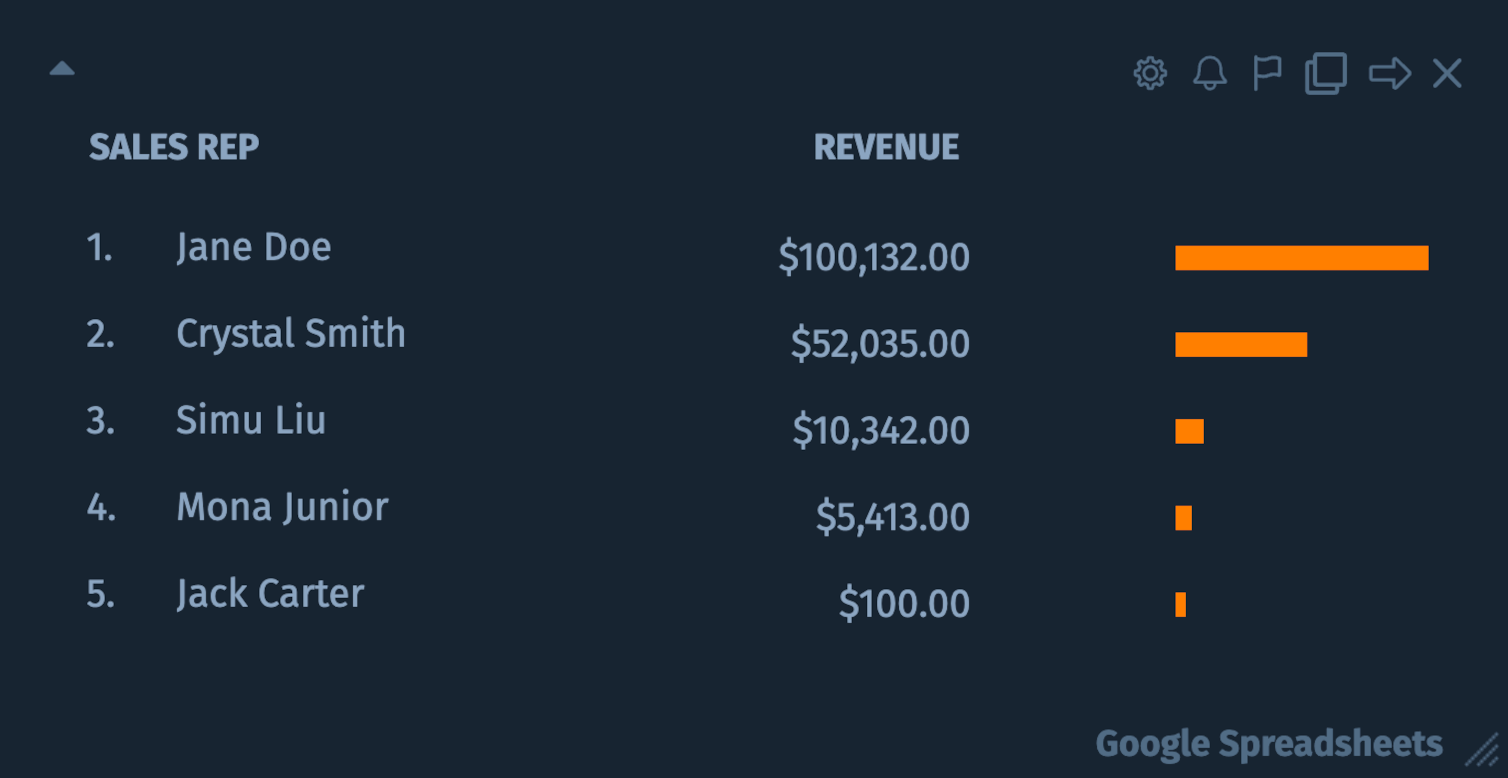This screenshot has height=778, width=1508.
Task: Click the notification bell icon
Action: click(1210, 73)
